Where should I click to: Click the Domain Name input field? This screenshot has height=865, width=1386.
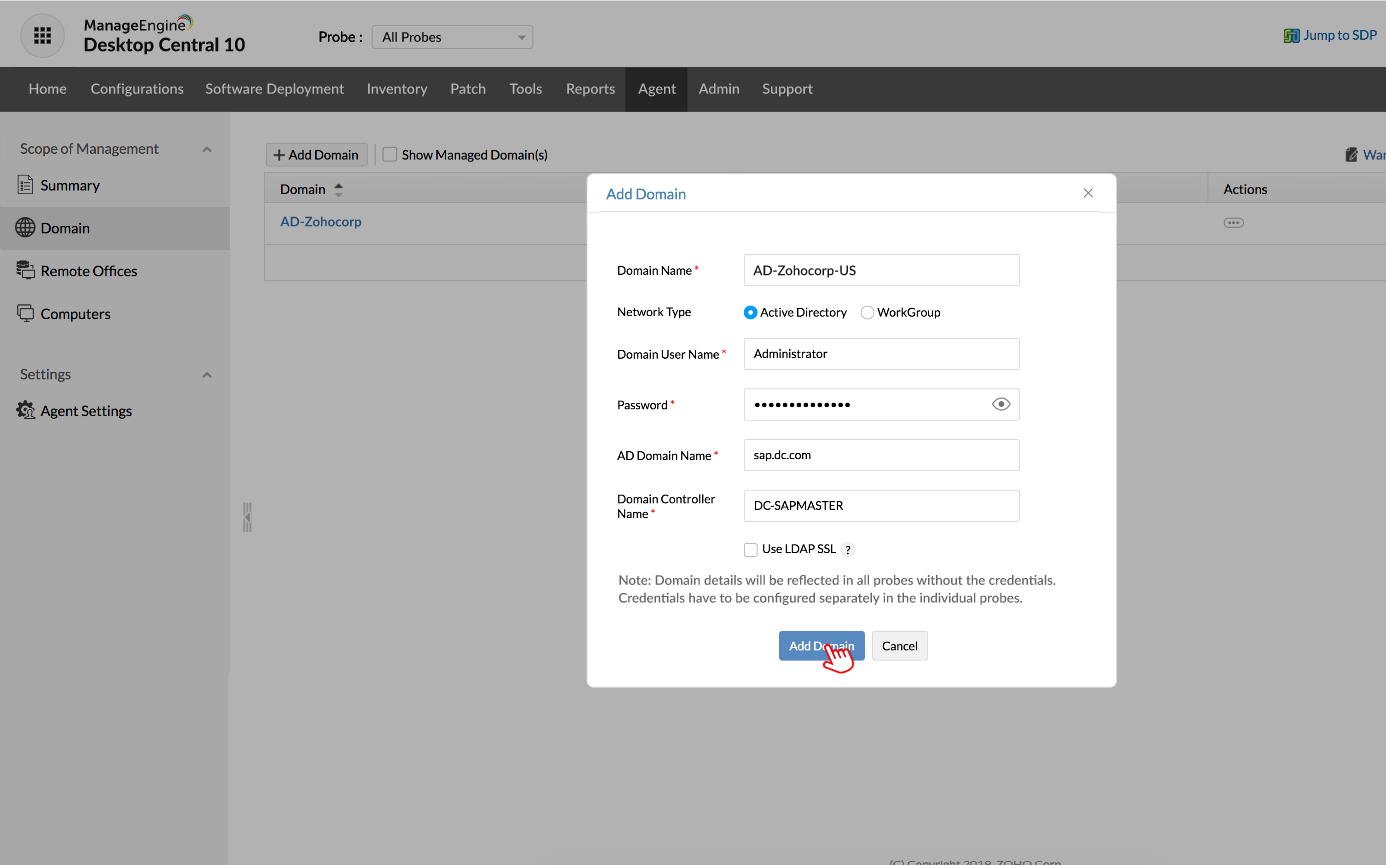882,270
